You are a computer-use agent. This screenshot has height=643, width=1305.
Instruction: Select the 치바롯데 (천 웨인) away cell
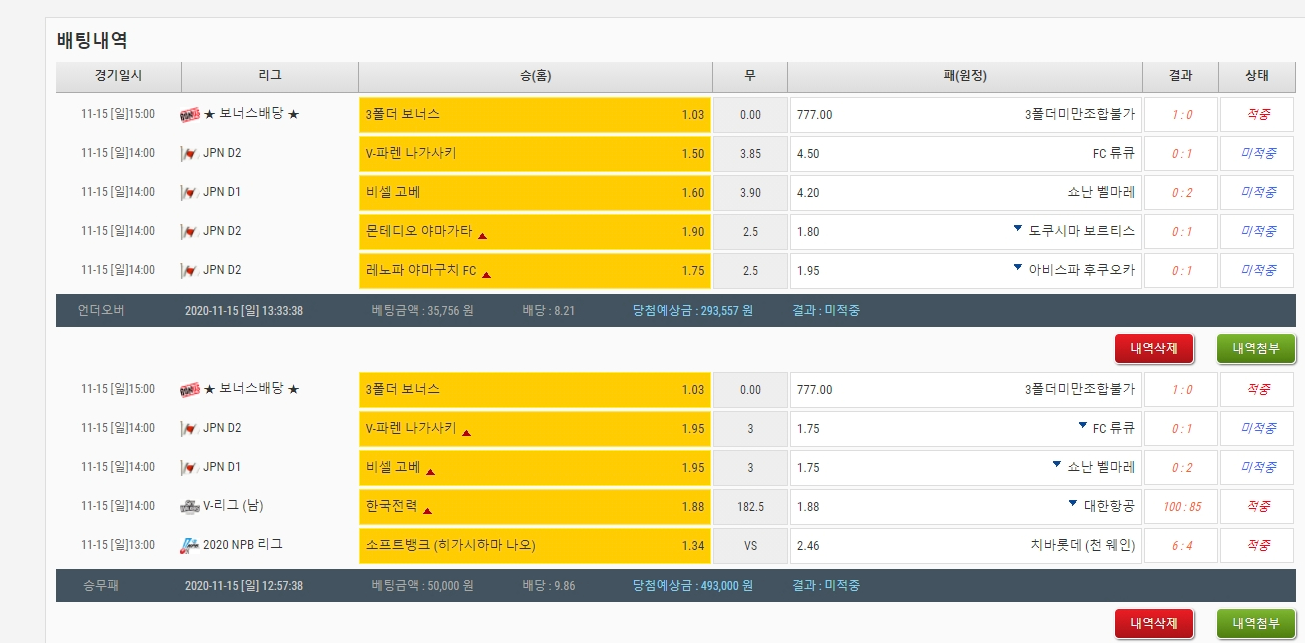pyautogui.click(x=965, y=545)
